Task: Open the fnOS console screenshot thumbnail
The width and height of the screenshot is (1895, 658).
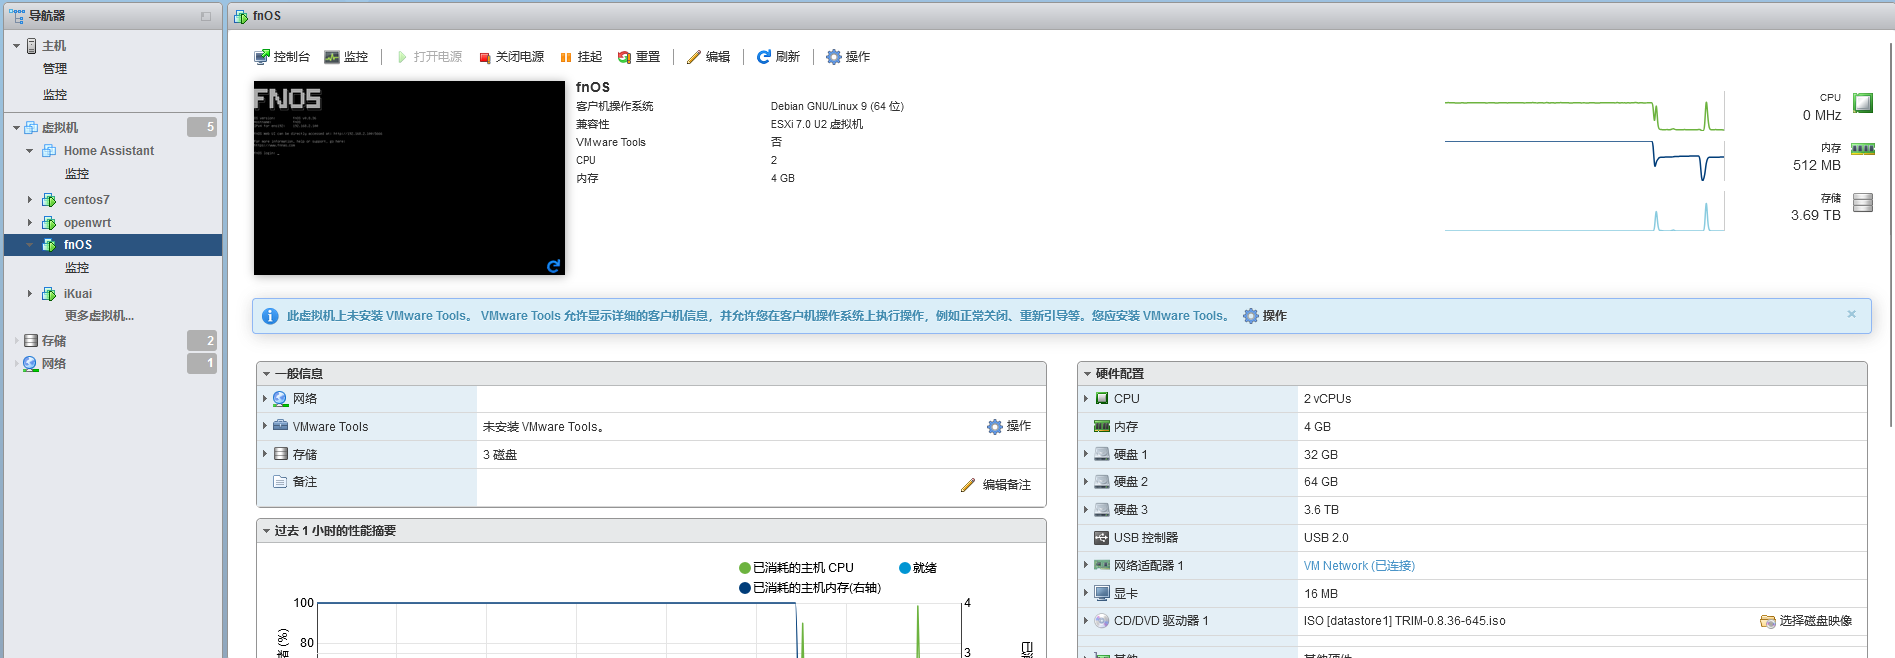Action: point(409,178)
